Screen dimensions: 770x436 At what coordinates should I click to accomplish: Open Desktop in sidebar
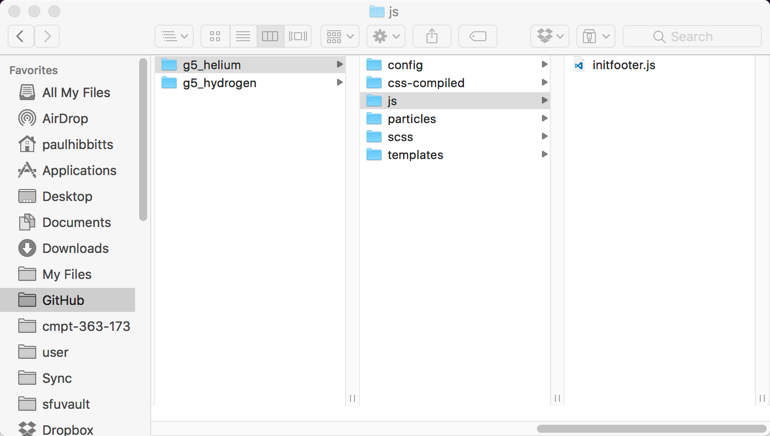pyautogui.click(x=67, y=196)
